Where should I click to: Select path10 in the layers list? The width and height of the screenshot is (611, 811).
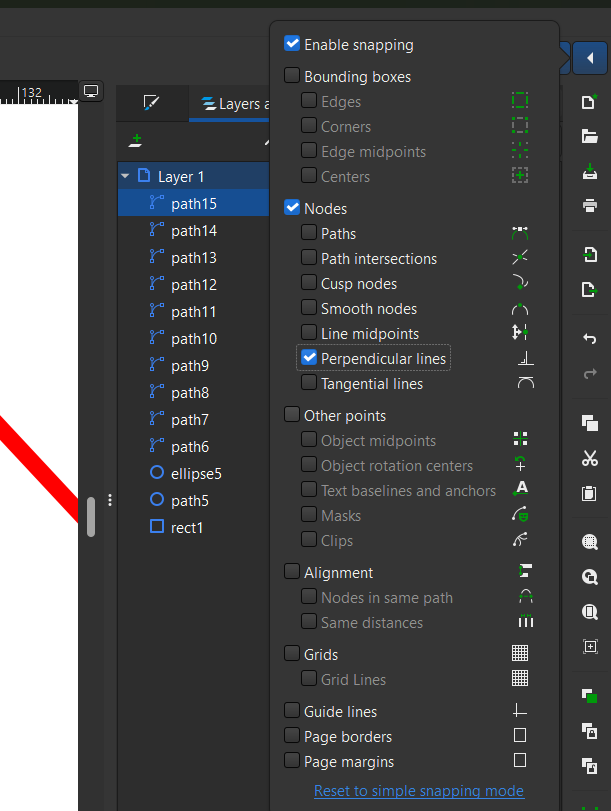[193, 338]
